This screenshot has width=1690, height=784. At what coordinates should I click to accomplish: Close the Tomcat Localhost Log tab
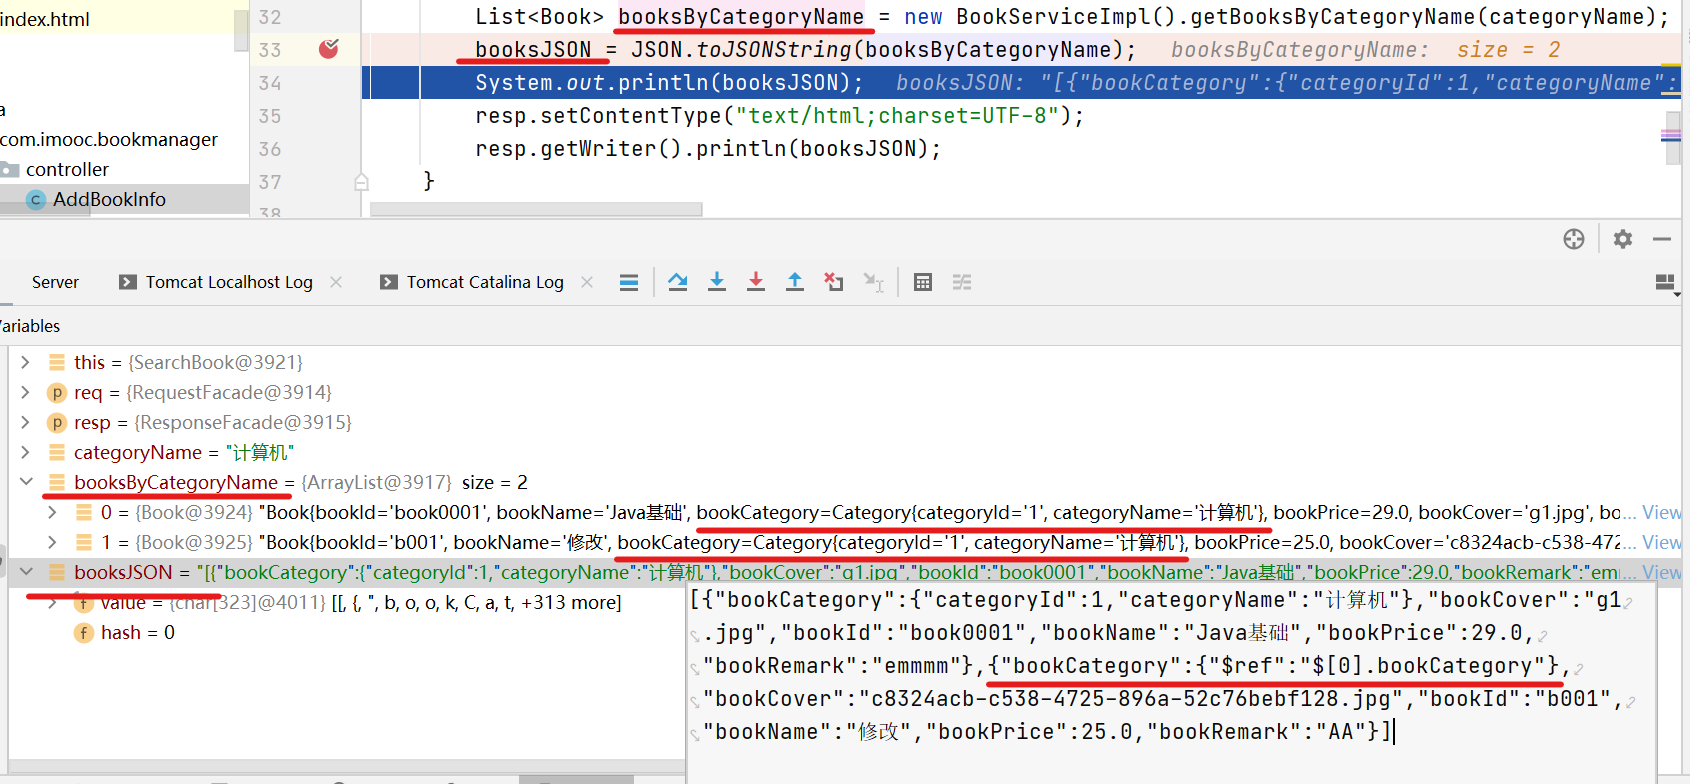[x=336, y=282]
